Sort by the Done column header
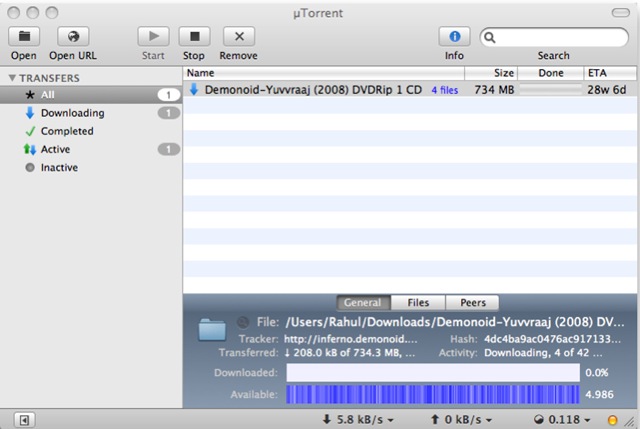This screenshot has width=640, height=429. click(551, 73)
